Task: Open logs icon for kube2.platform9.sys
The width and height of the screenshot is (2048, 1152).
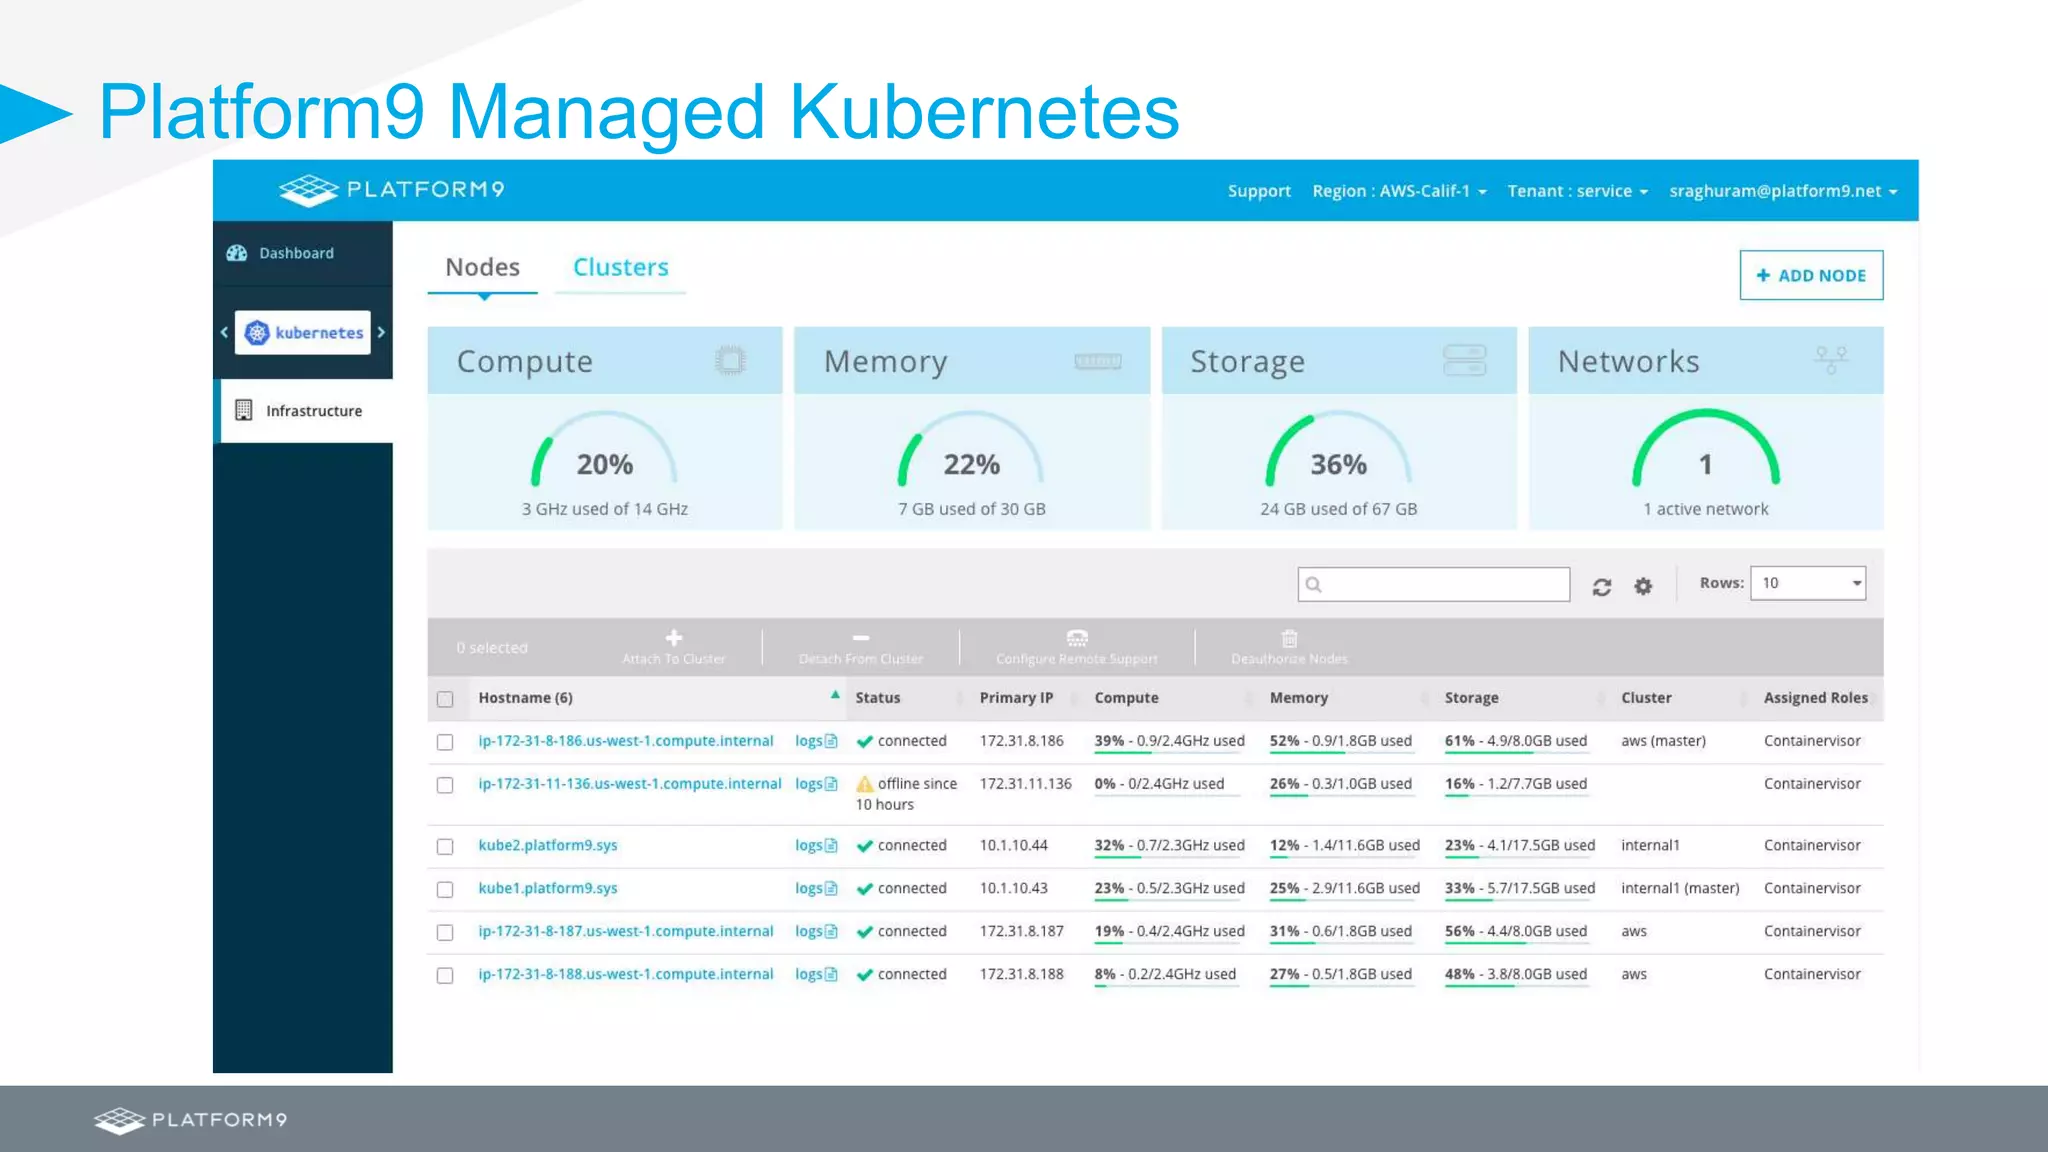Action: tap(830, 846)
